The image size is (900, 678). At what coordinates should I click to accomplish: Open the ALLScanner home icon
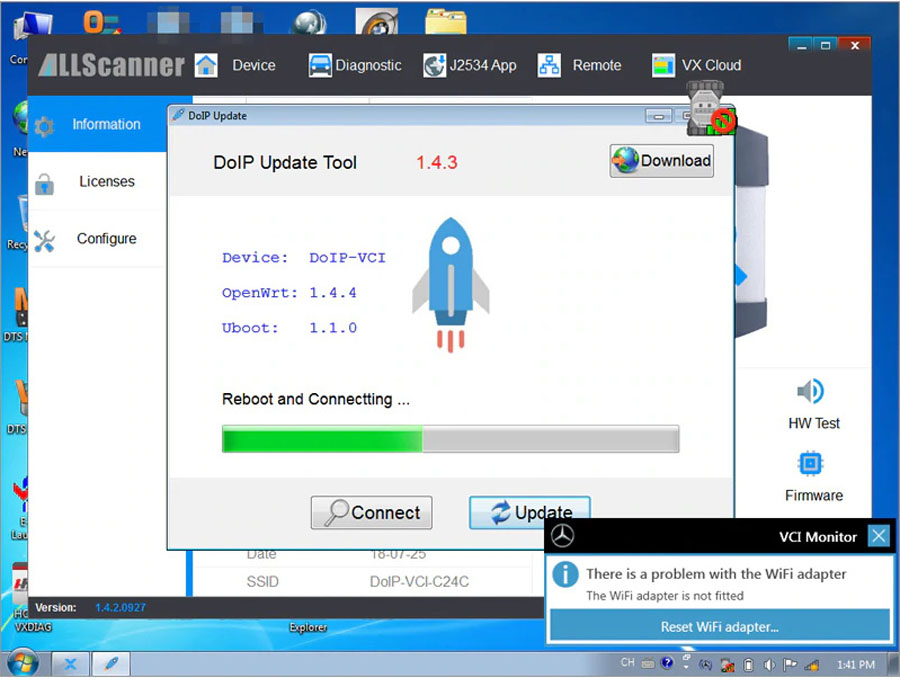point(206,65)
